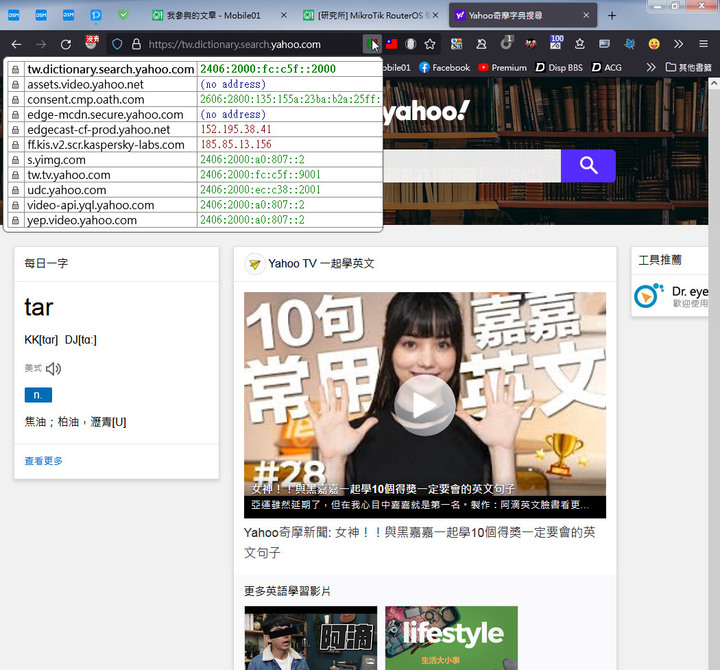The height and width of the screenshot is (670, 720).
Task: Click the consent.cmp.oath.com row
Action: pyautogui.click(x=195, y=99)
